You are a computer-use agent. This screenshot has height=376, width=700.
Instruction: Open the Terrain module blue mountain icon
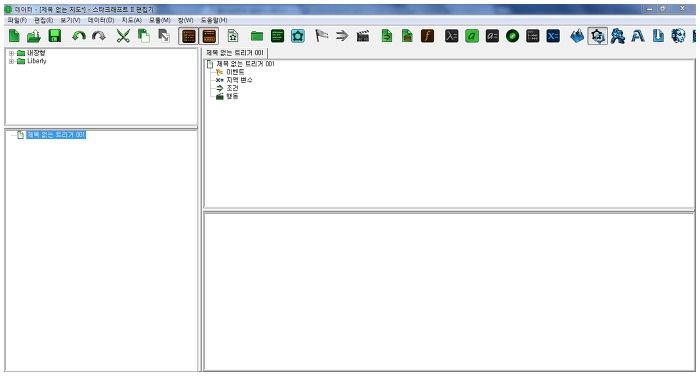pyautogui.click(x=577, y=36)
